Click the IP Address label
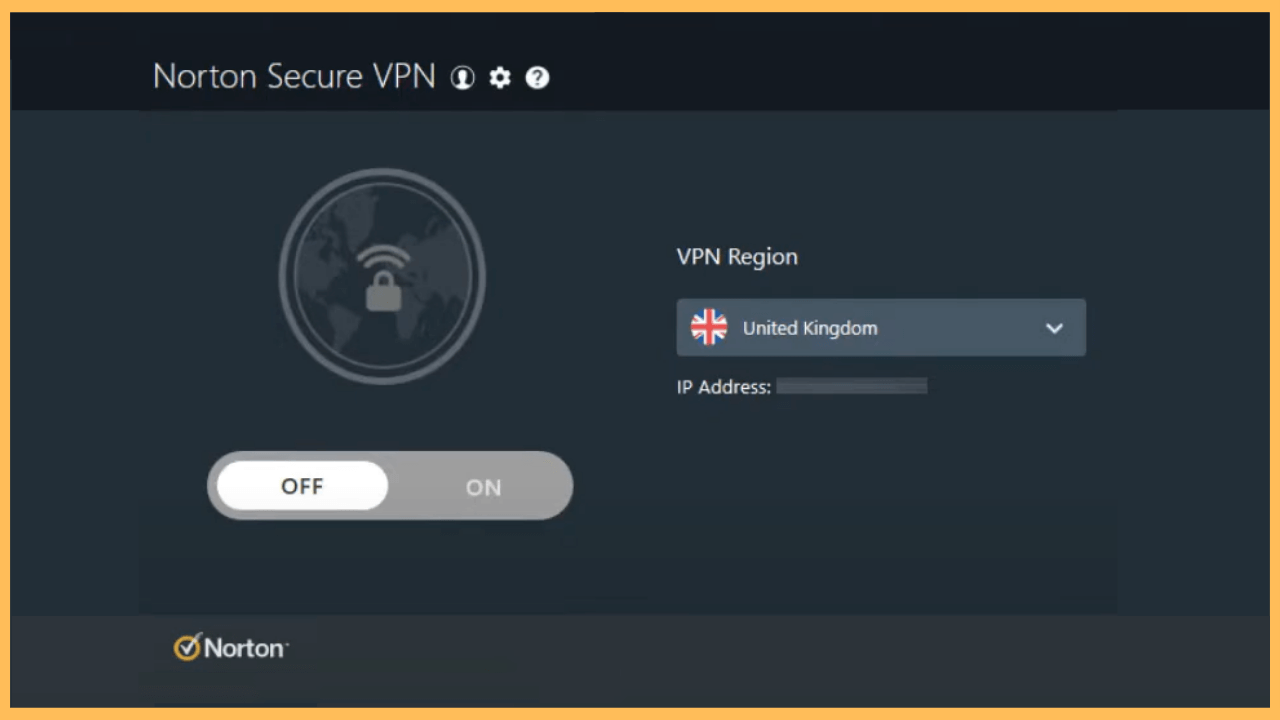Screen dimensions: 1280x720 pyautogui.click(x=723, y=387)
